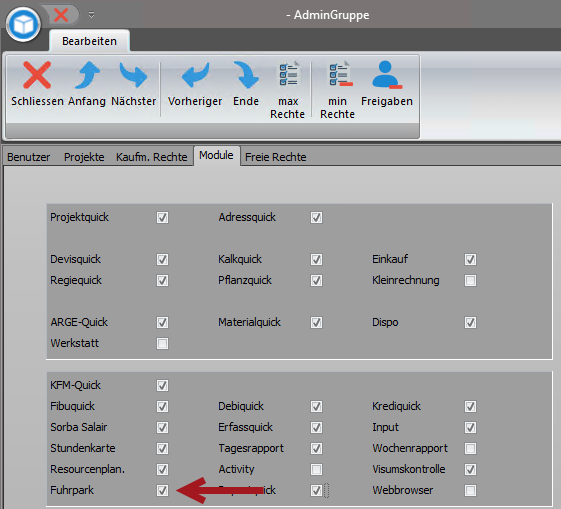Click the red X in quick access bar

61,15
